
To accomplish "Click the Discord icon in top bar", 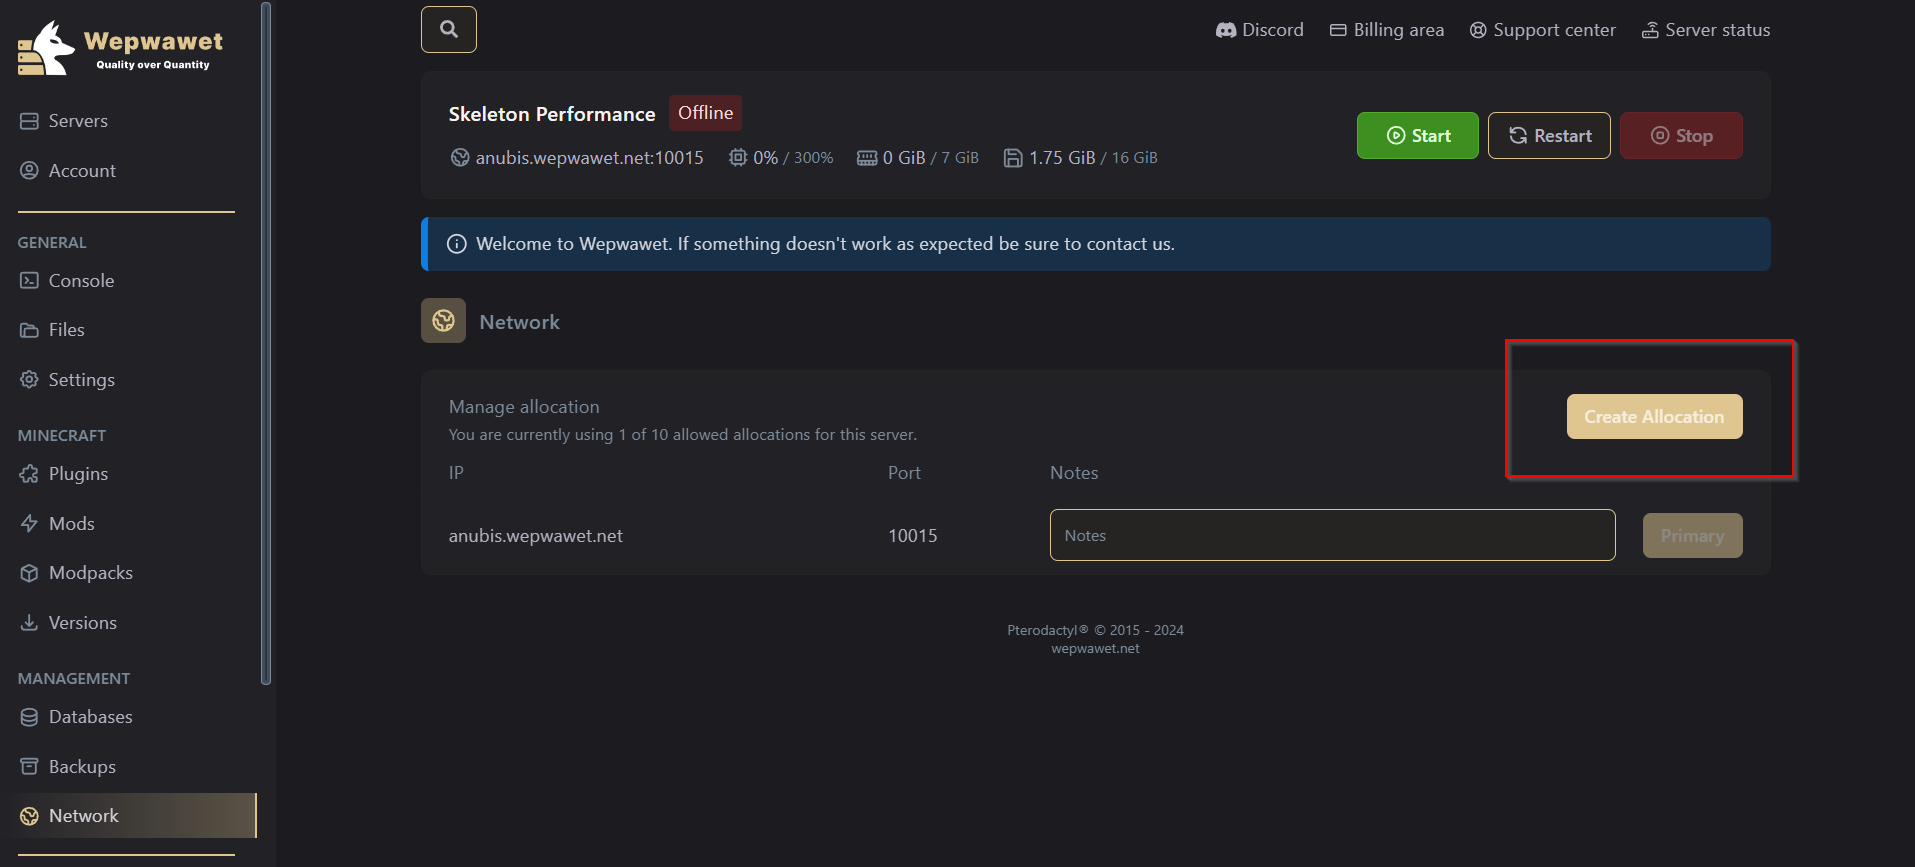I will click(1226, 30).
